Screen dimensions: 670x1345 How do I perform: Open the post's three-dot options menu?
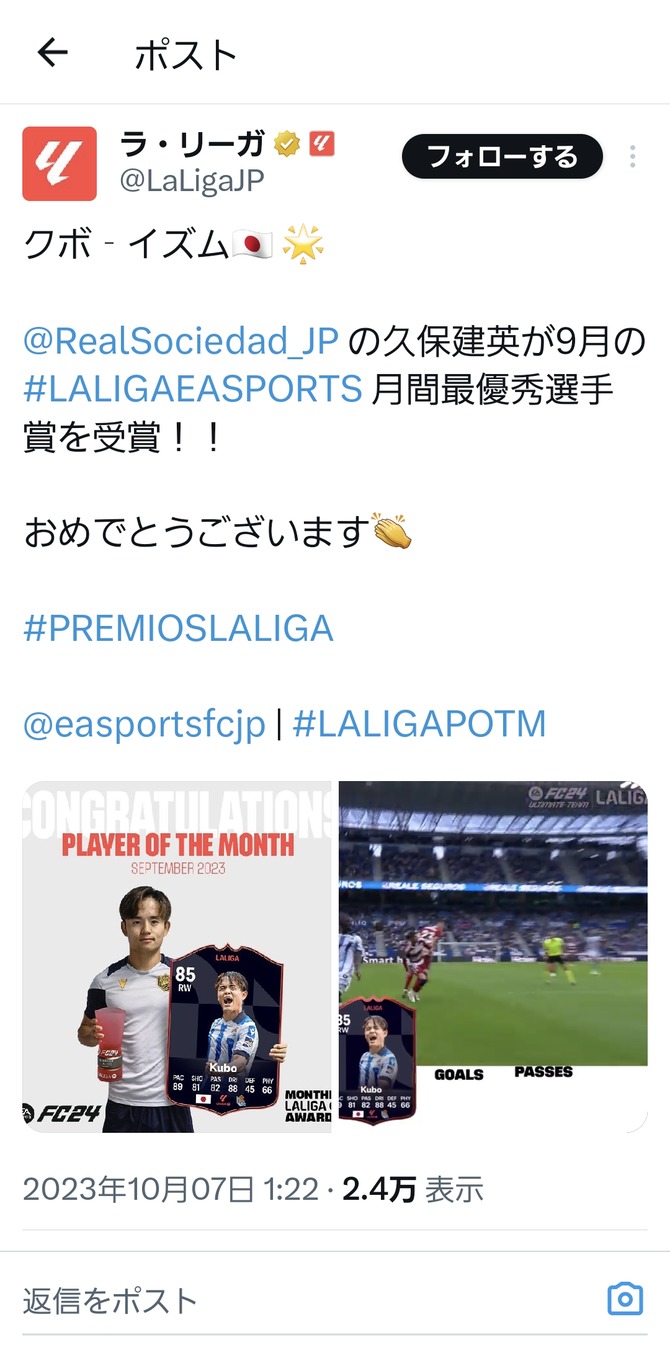tap(632, 157)
